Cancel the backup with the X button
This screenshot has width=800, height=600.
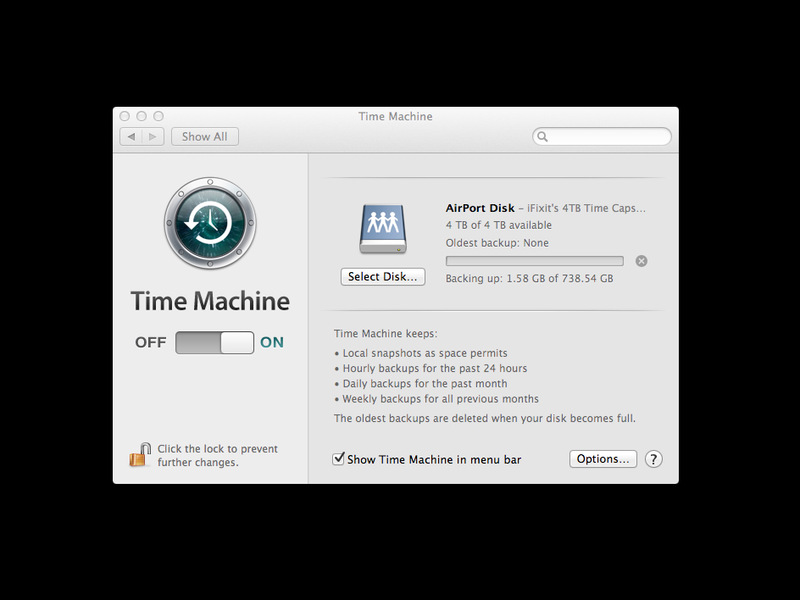[641, 261]
